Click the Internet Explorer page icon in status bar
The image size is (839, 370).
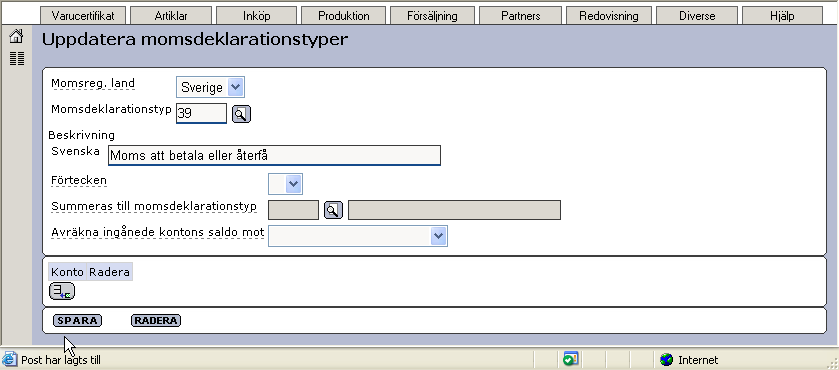click(9, 359)
